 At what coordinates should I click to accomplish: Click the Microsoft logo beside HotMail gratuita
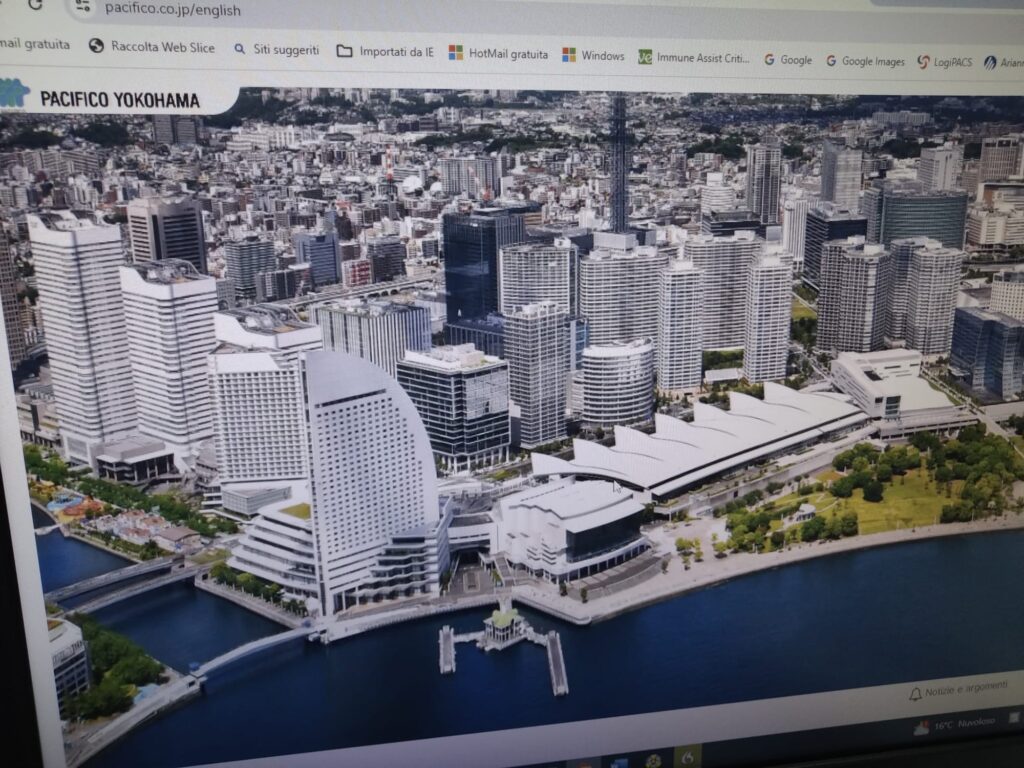click(x=456, y=53)
